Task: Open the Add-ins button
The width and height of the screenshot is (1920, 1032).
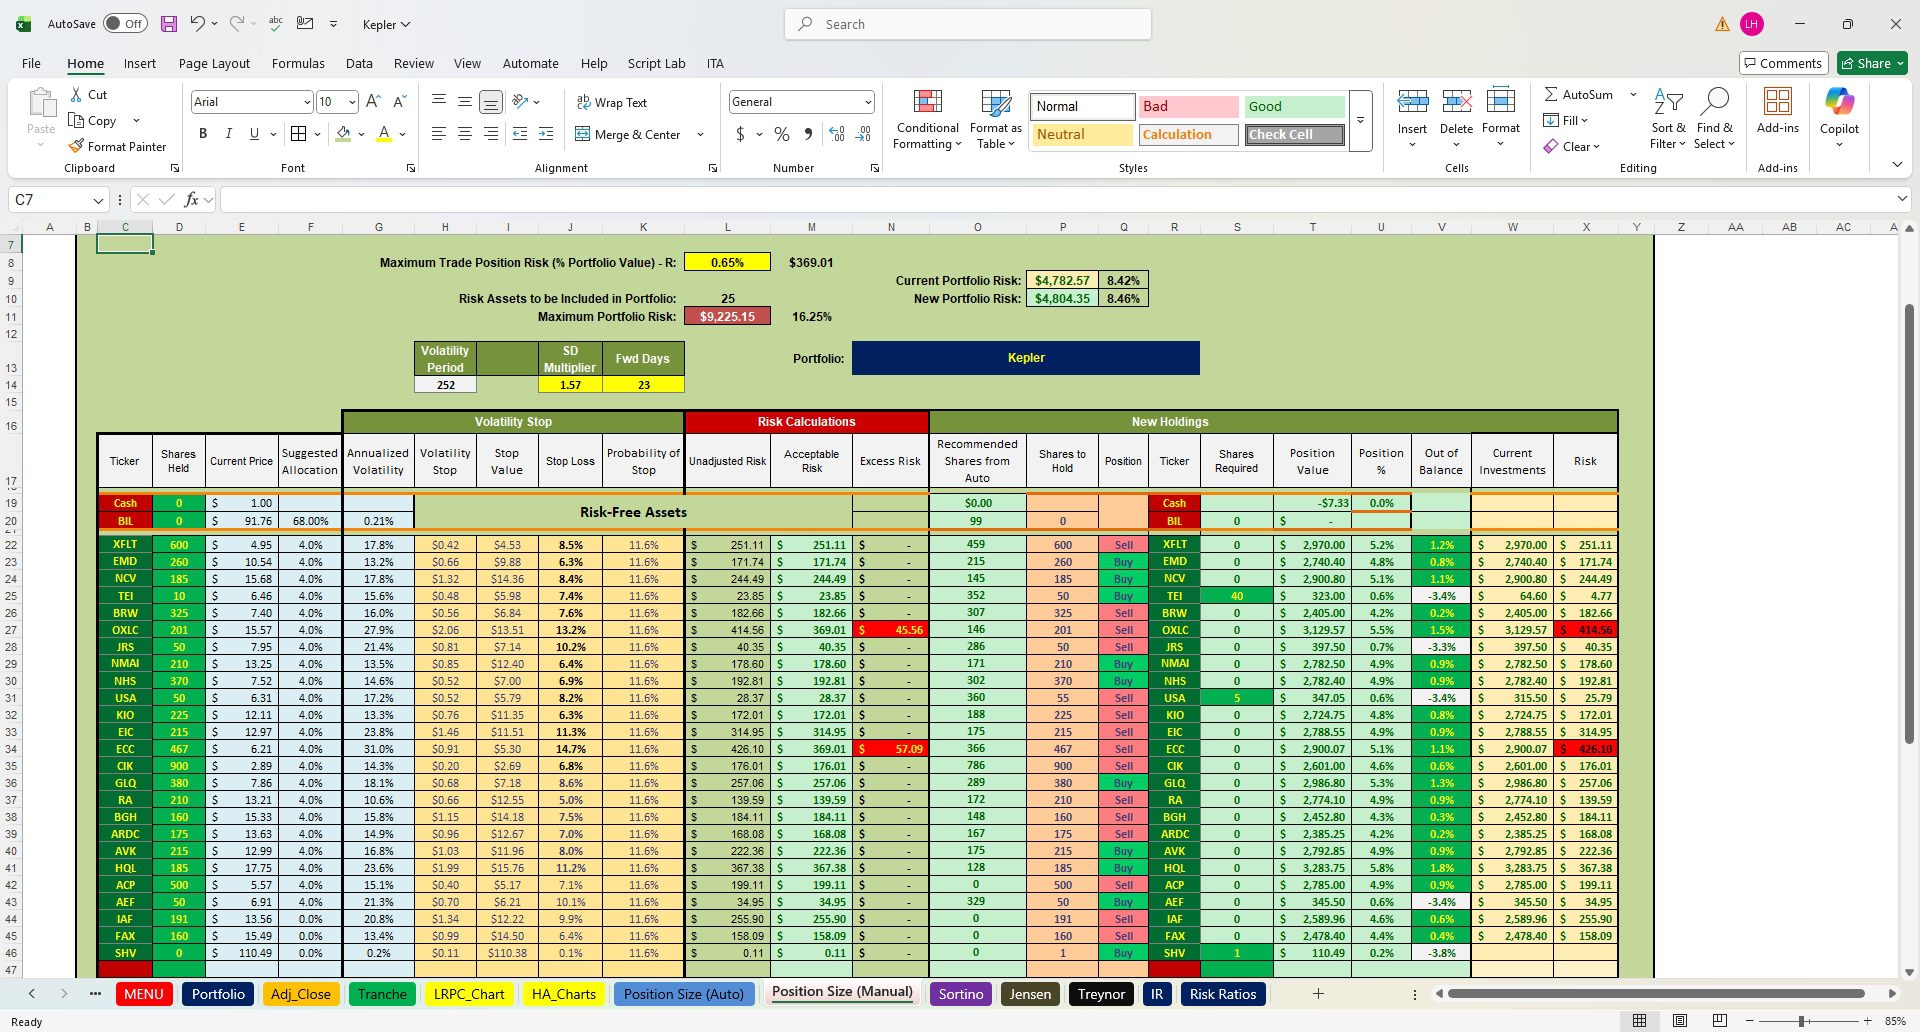Action: 1777,111
